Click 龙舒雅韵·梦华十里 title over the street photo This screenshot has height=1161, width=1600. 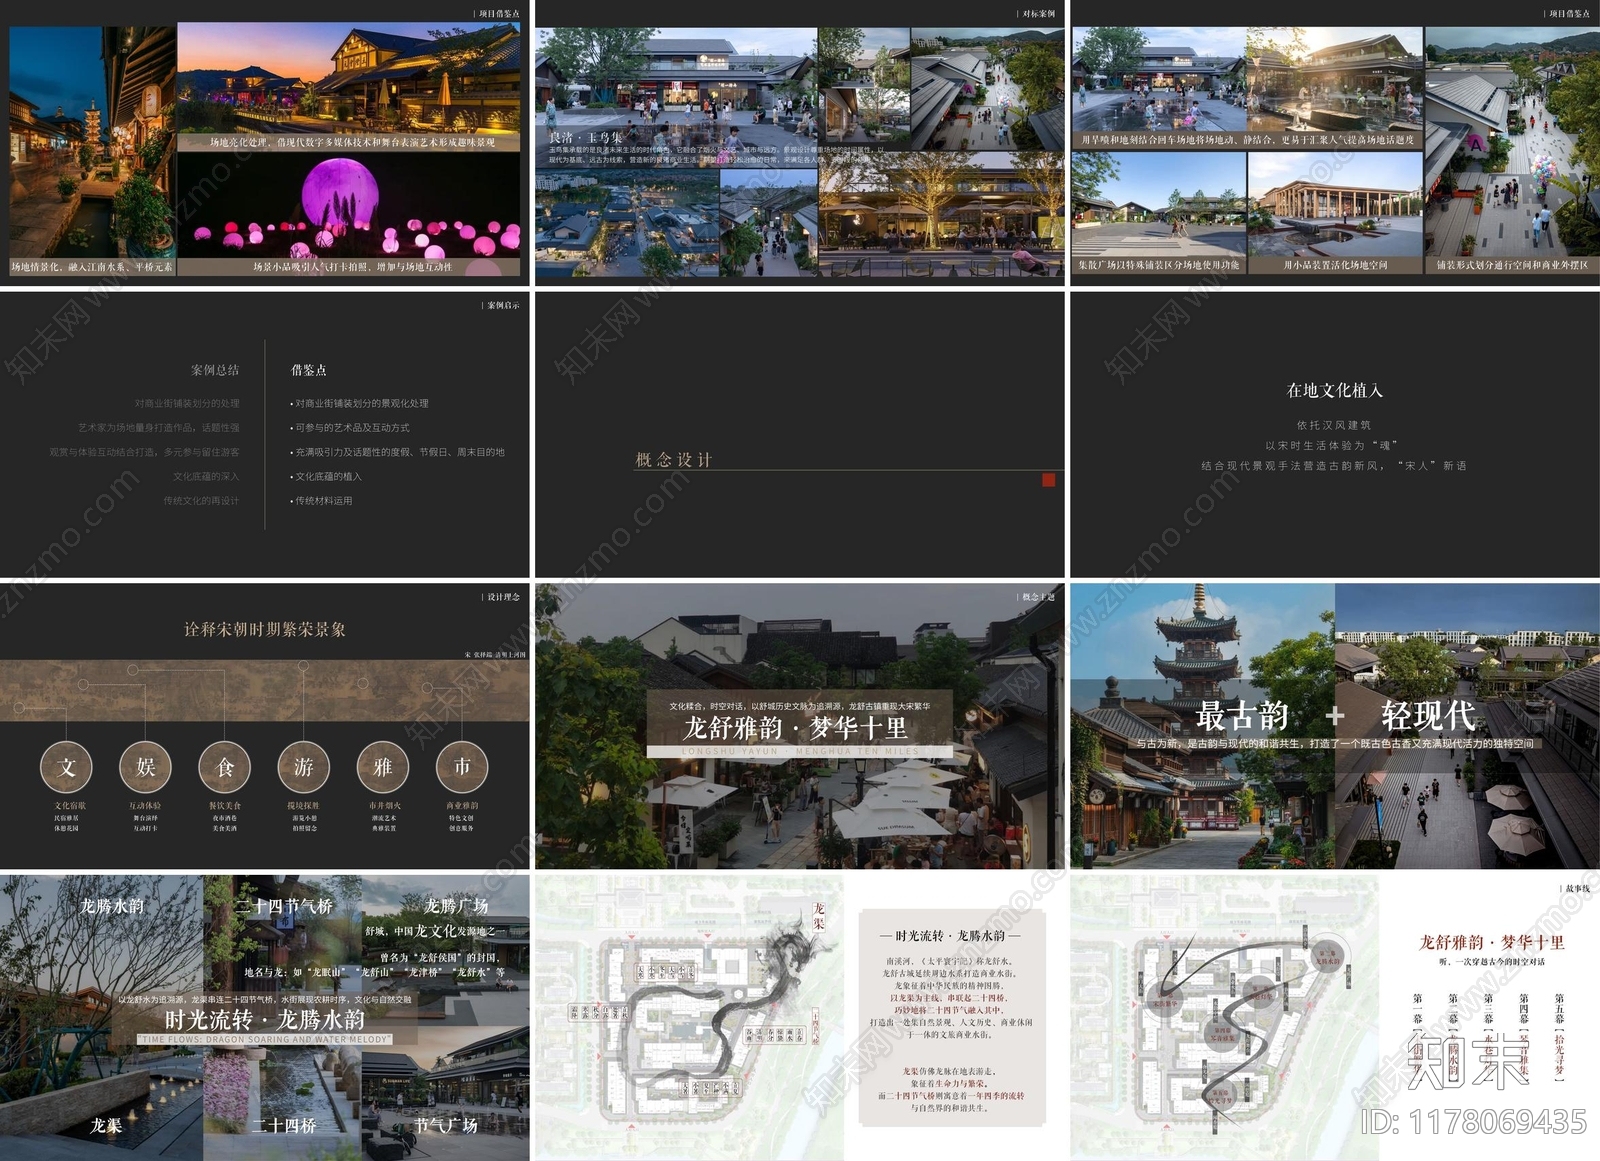796,728
